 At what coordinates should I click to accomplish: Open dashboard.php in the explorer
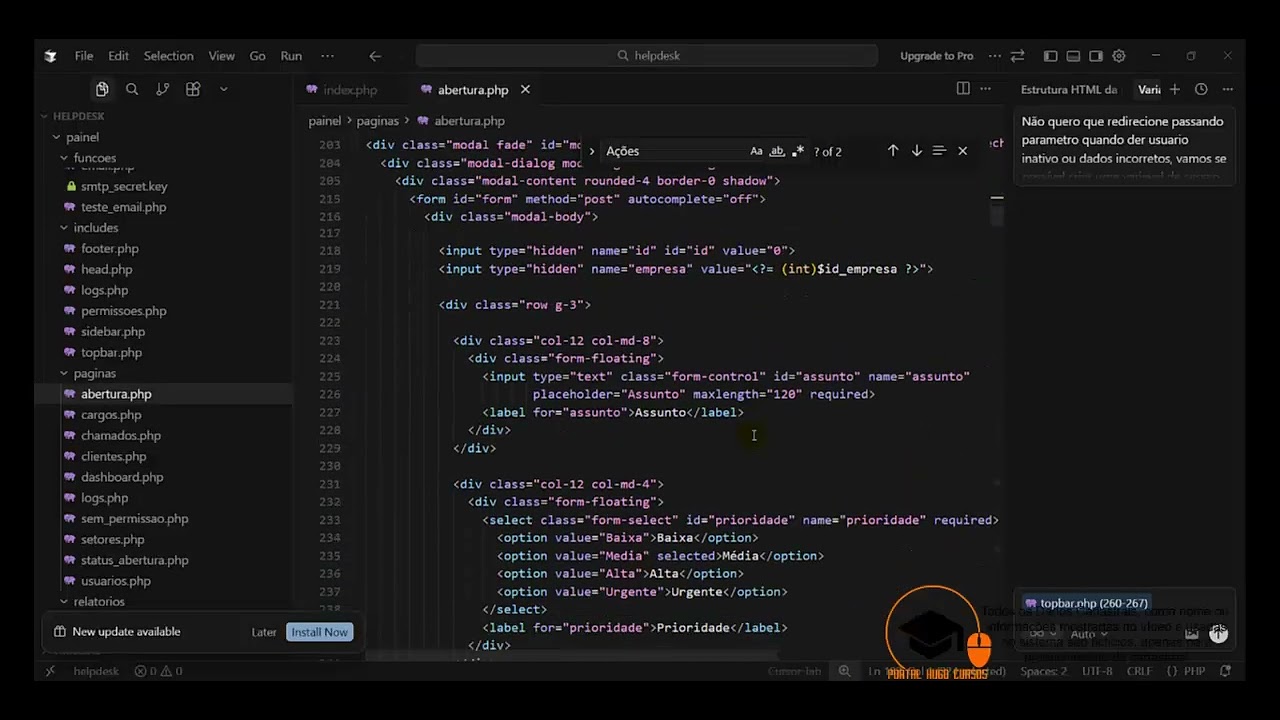click(x=122, y=477)
